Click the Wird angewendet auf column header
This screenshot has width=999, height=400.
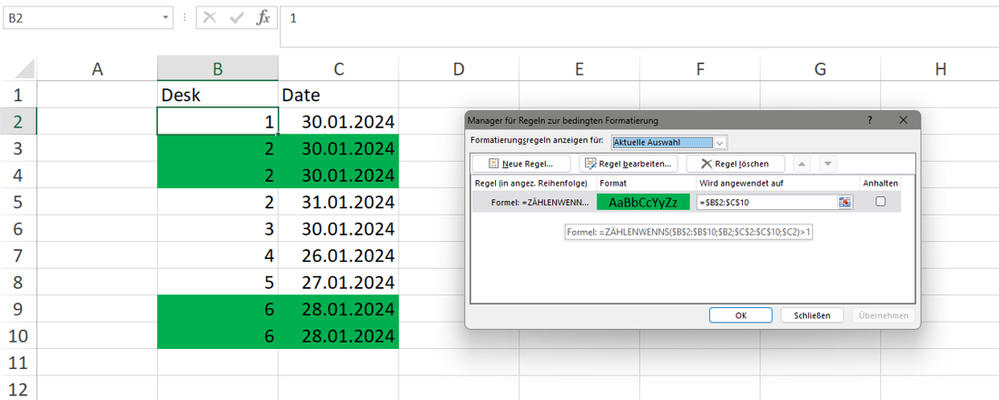pyautogui.click(x=777, y=183)
